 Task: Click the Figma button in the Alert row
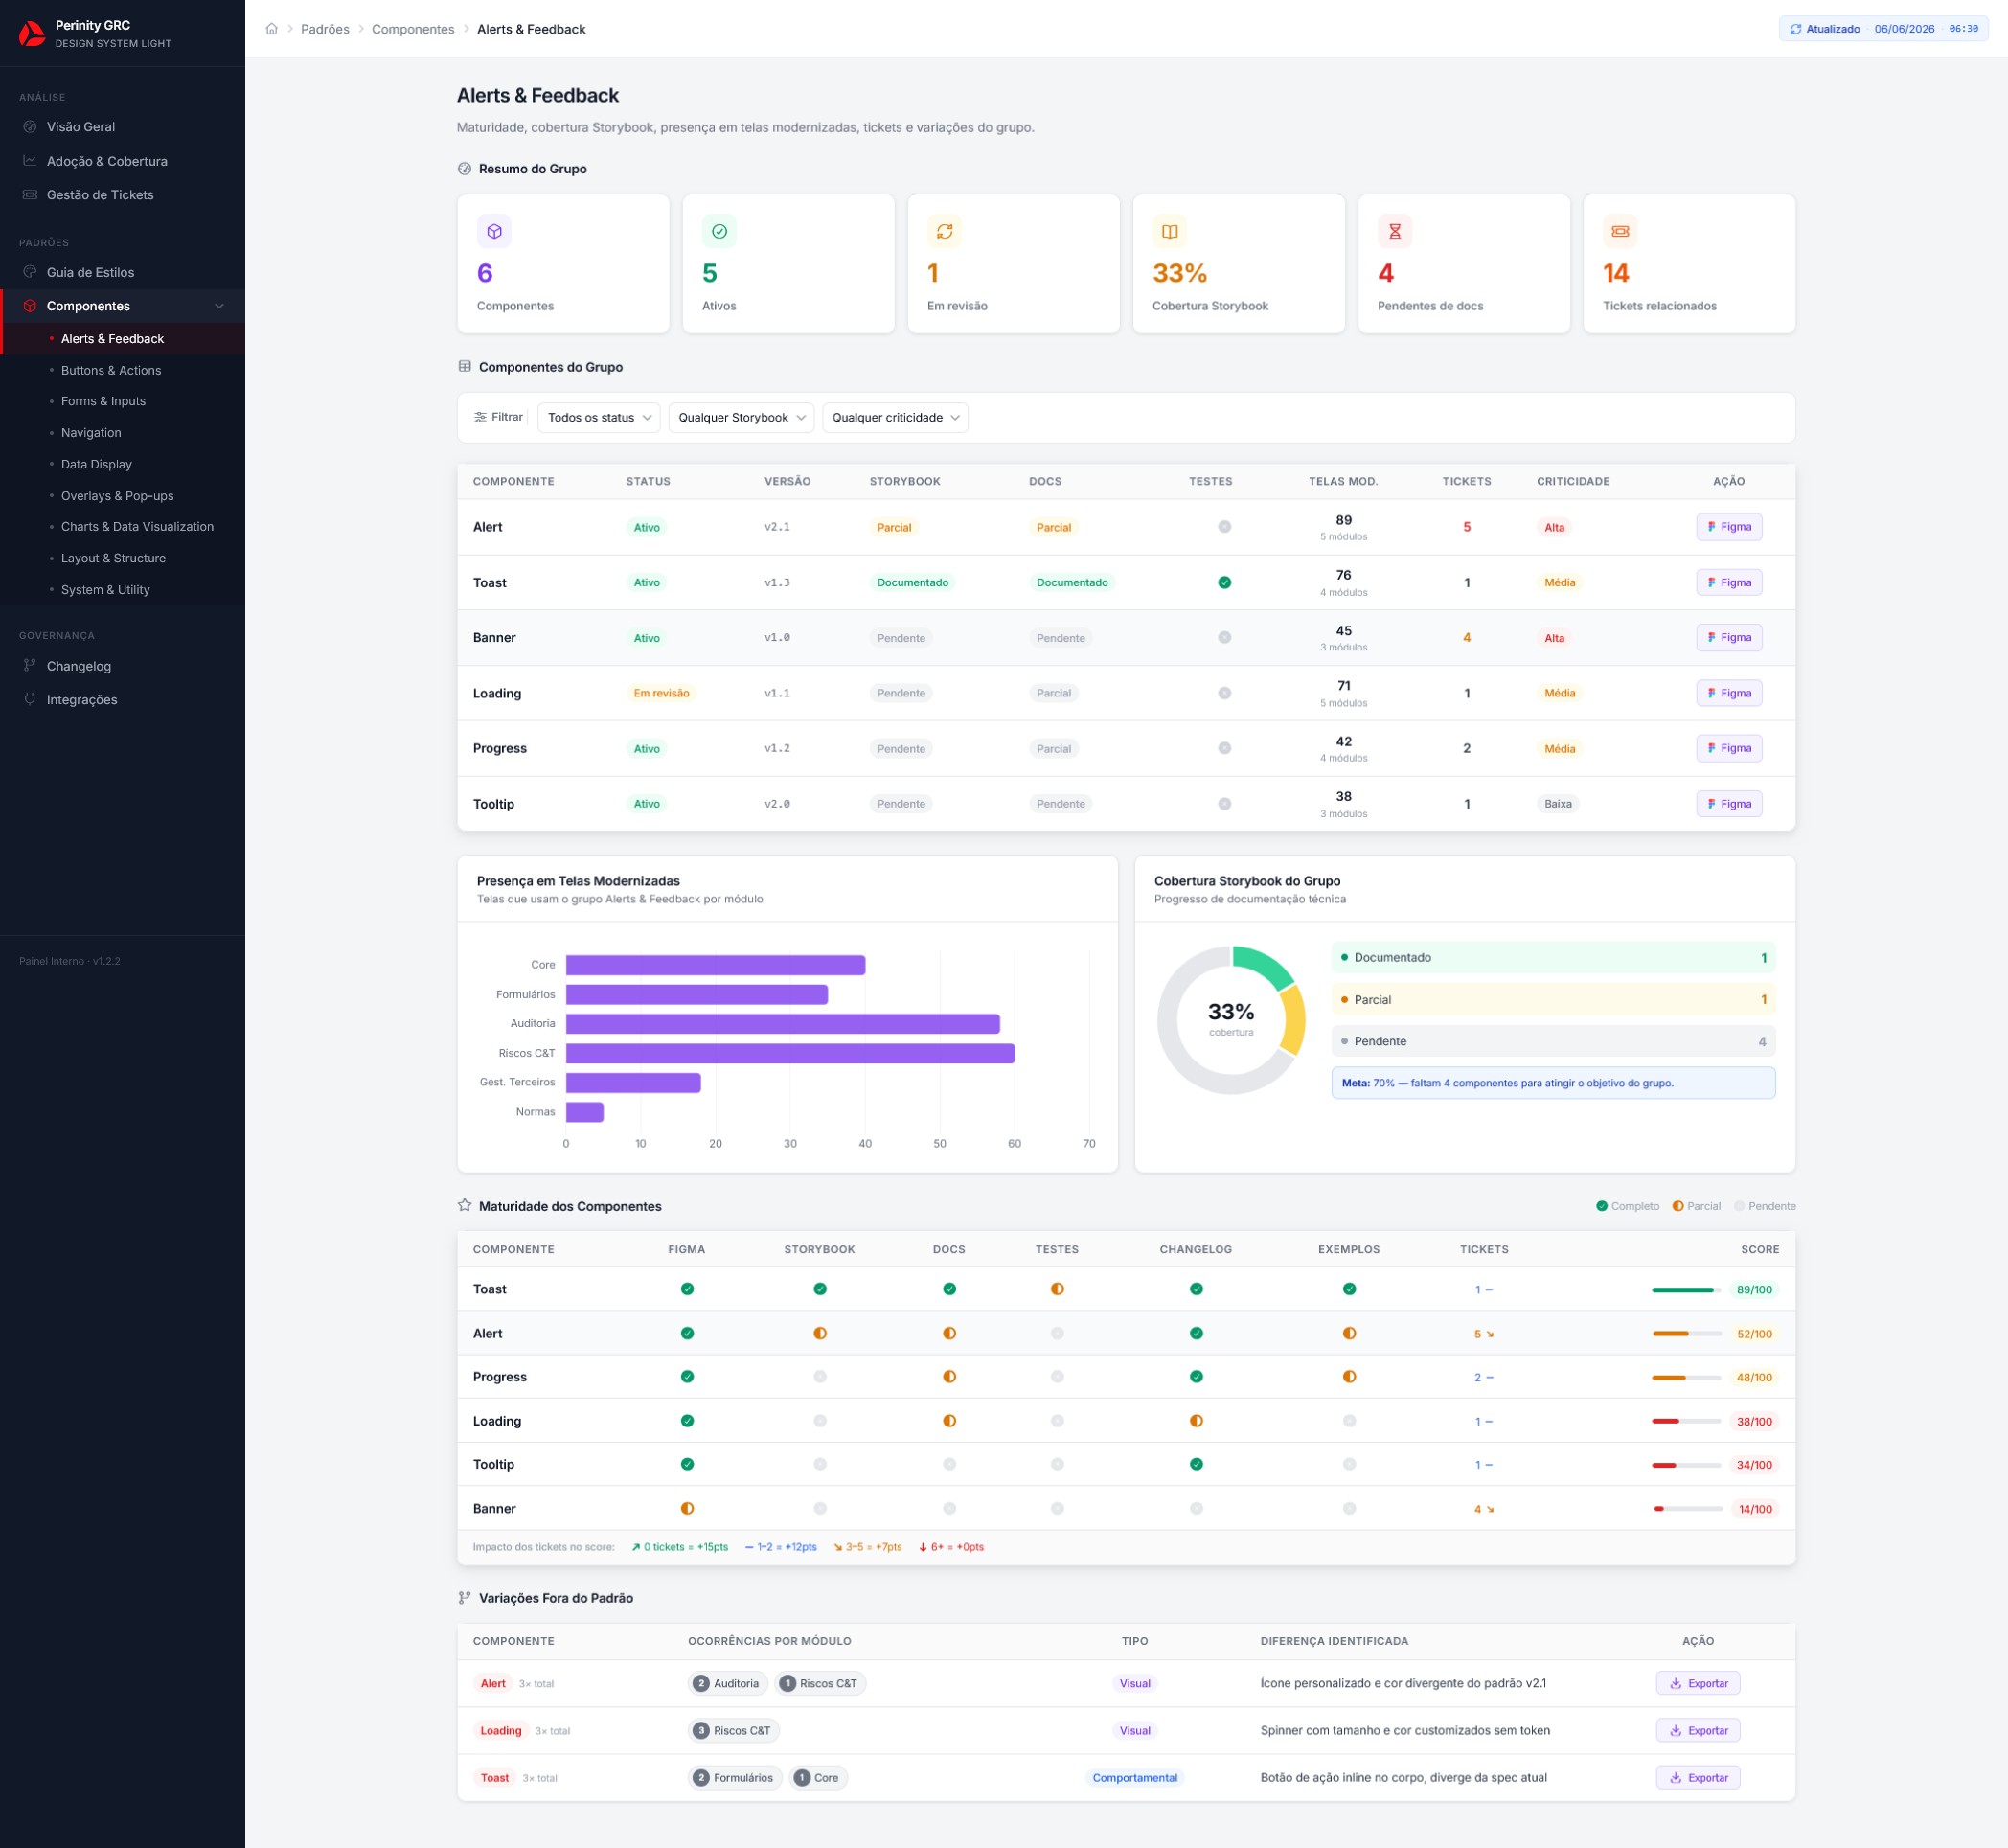(1728, 527)
